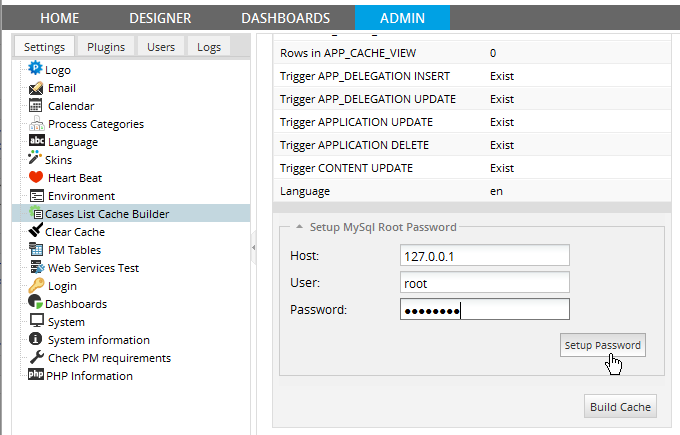
Task: Click the Login key icon
Action: click(37, 286)
